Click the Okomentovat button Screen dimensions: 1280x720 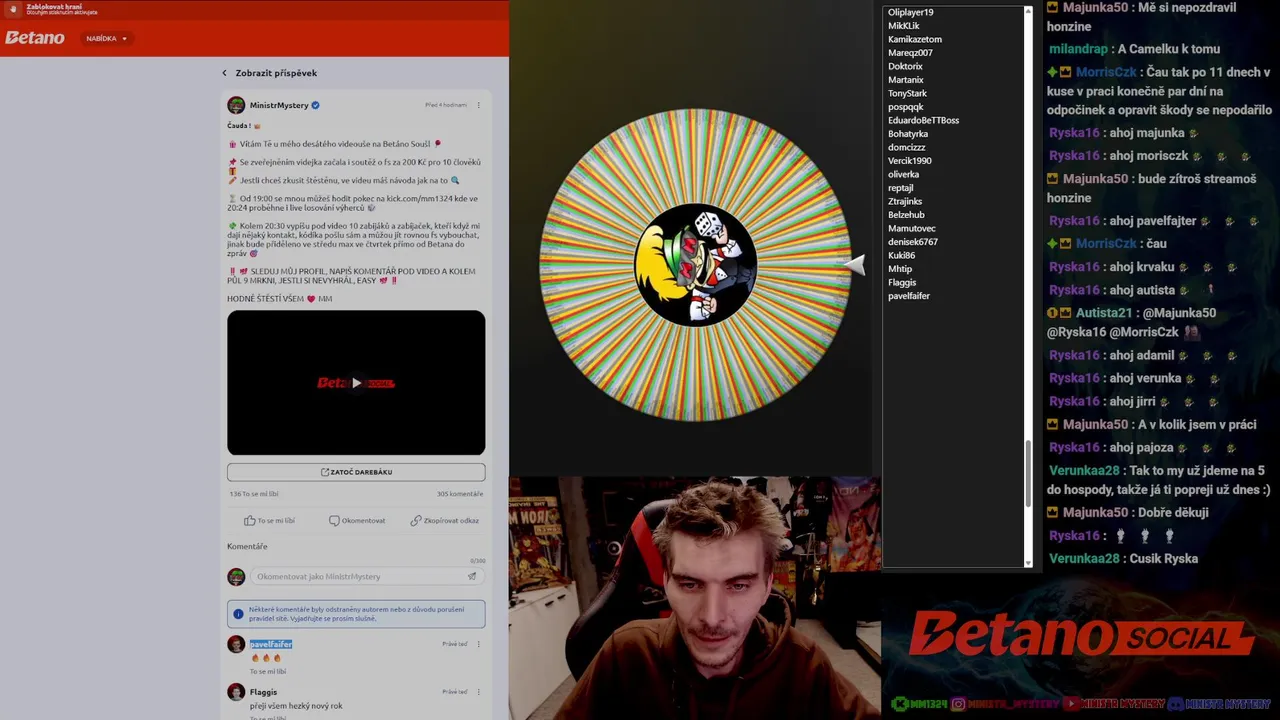(357, 520)
